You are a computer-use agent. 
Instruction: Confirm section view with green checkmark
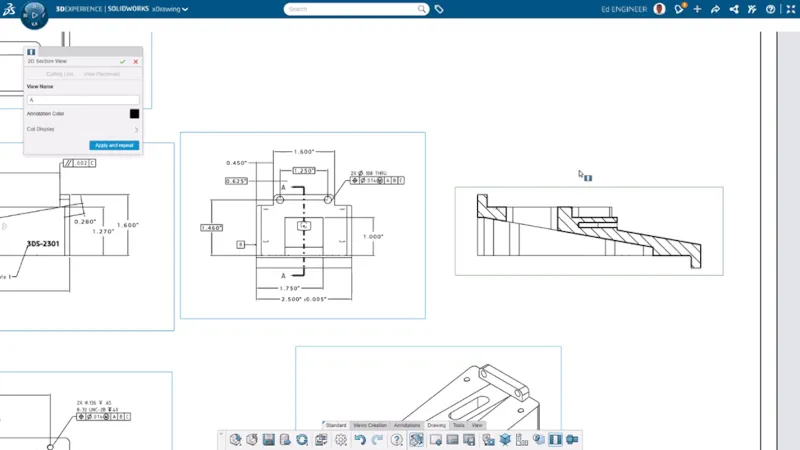click(123, 61)
